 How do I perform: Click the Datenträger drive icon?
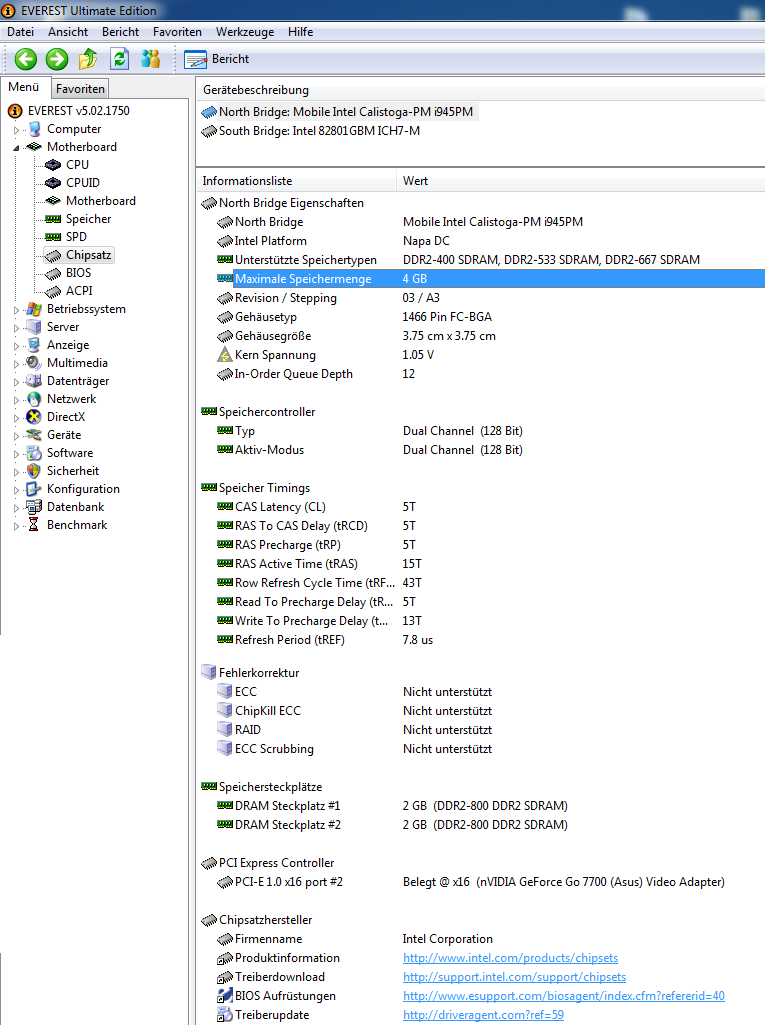(34, 381)
